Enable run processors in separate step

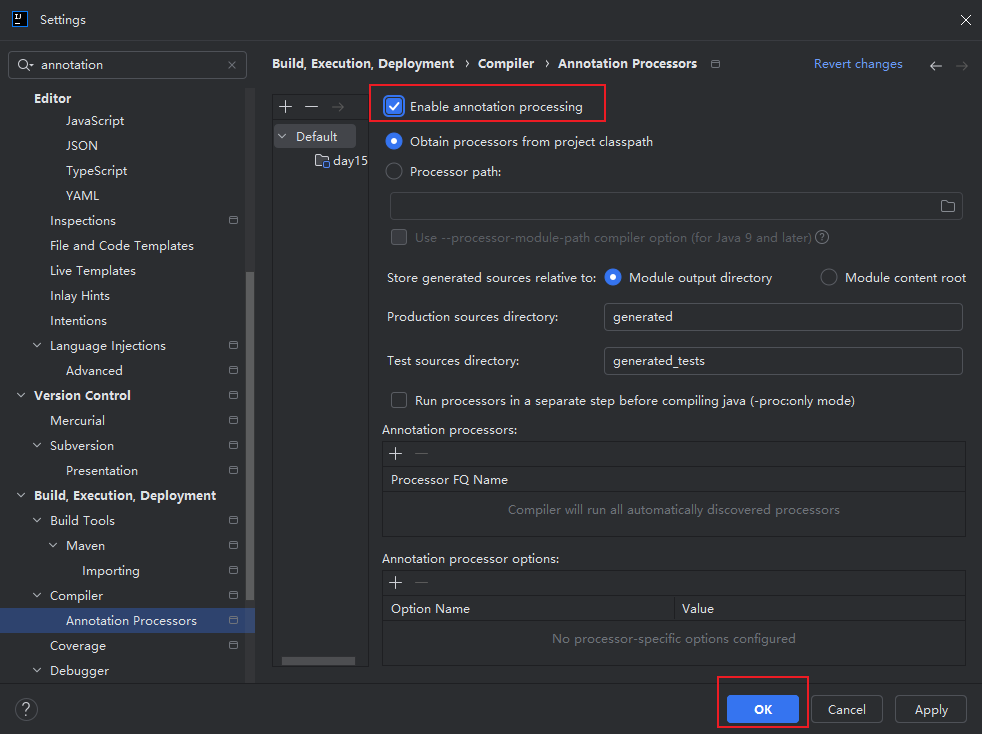point(399,400)
